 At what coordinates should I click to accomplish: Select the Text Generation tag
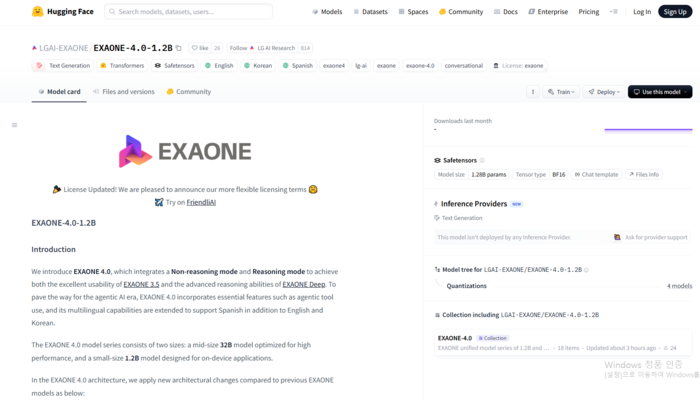click(63, 66)
